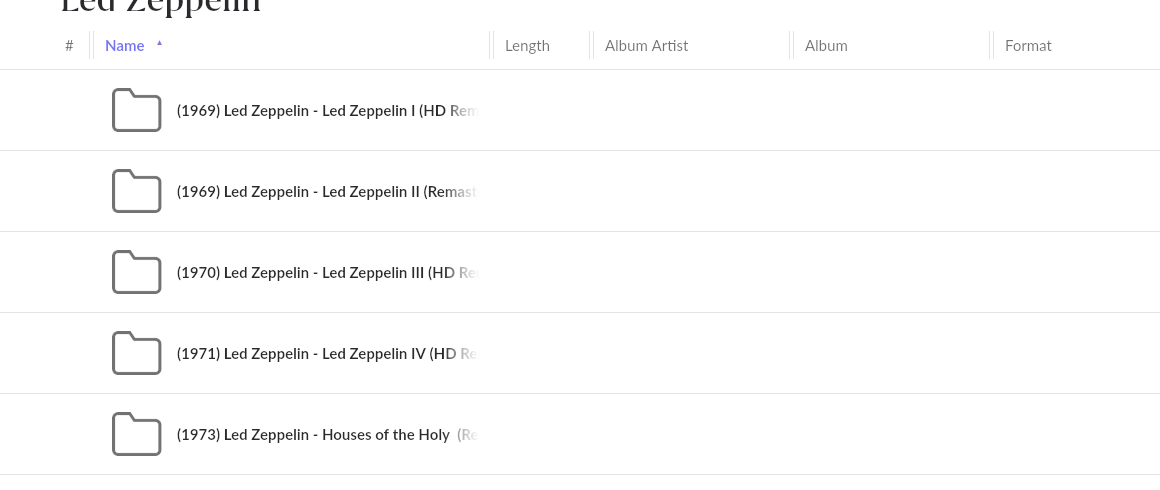Sort the list by the Name column
Screen dimensions: 1160x490
[x=124, y=46]
